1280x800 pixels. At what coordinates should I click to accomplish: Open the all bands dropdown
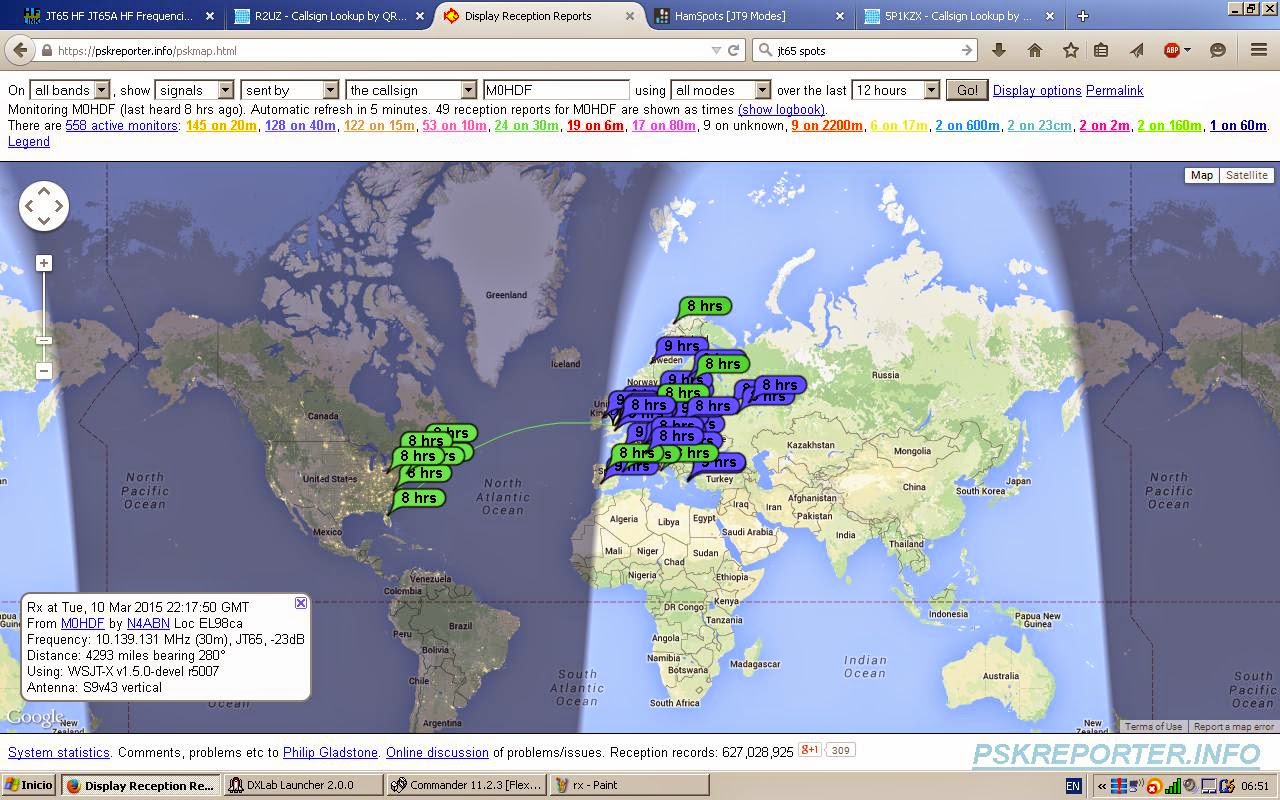(x=70, y=90)
